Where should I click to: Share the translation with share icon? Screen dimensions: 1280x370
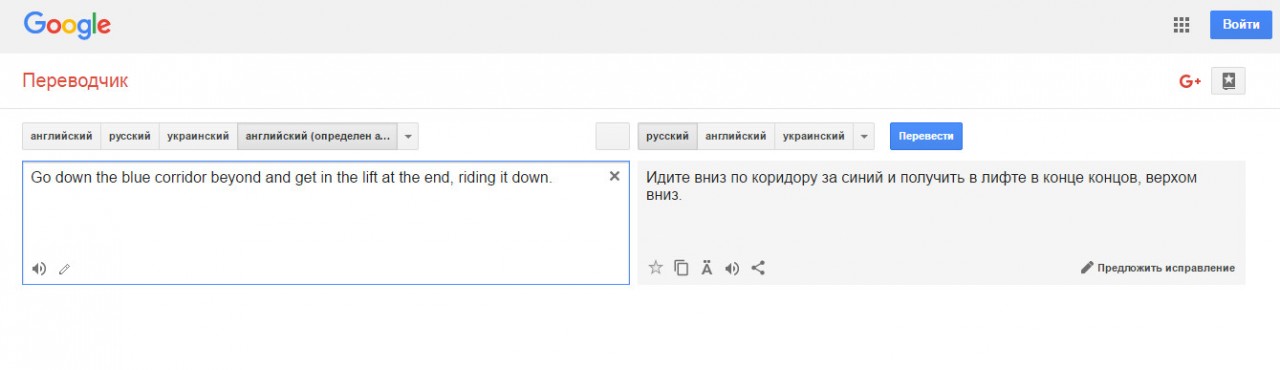click(758, 267)
